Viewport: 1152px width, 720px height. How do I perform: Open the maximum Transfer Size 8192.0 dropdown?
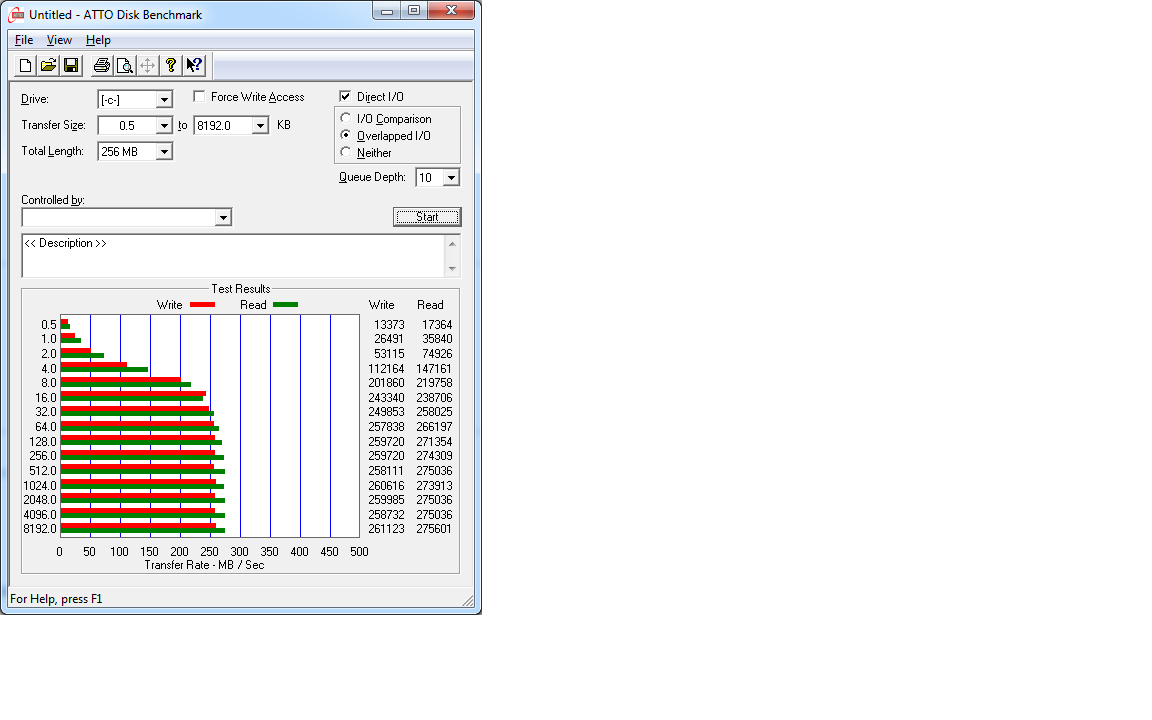point(260,126)
